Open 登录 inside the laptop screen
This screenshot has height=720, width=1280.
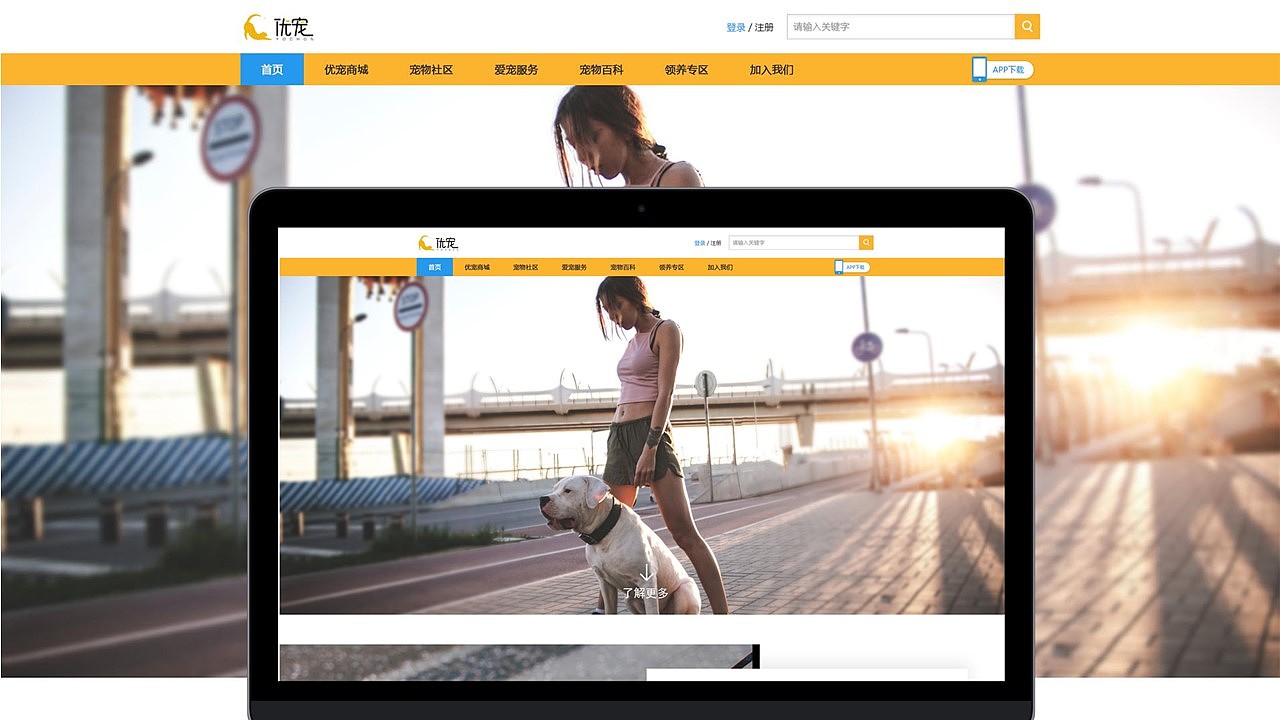coord(699,243)
